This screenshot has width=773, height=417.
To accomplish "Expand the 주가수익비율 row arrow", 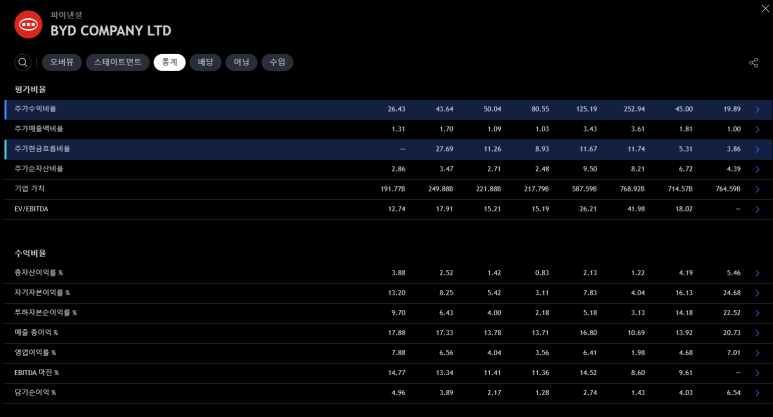I will tap(758, 109).
